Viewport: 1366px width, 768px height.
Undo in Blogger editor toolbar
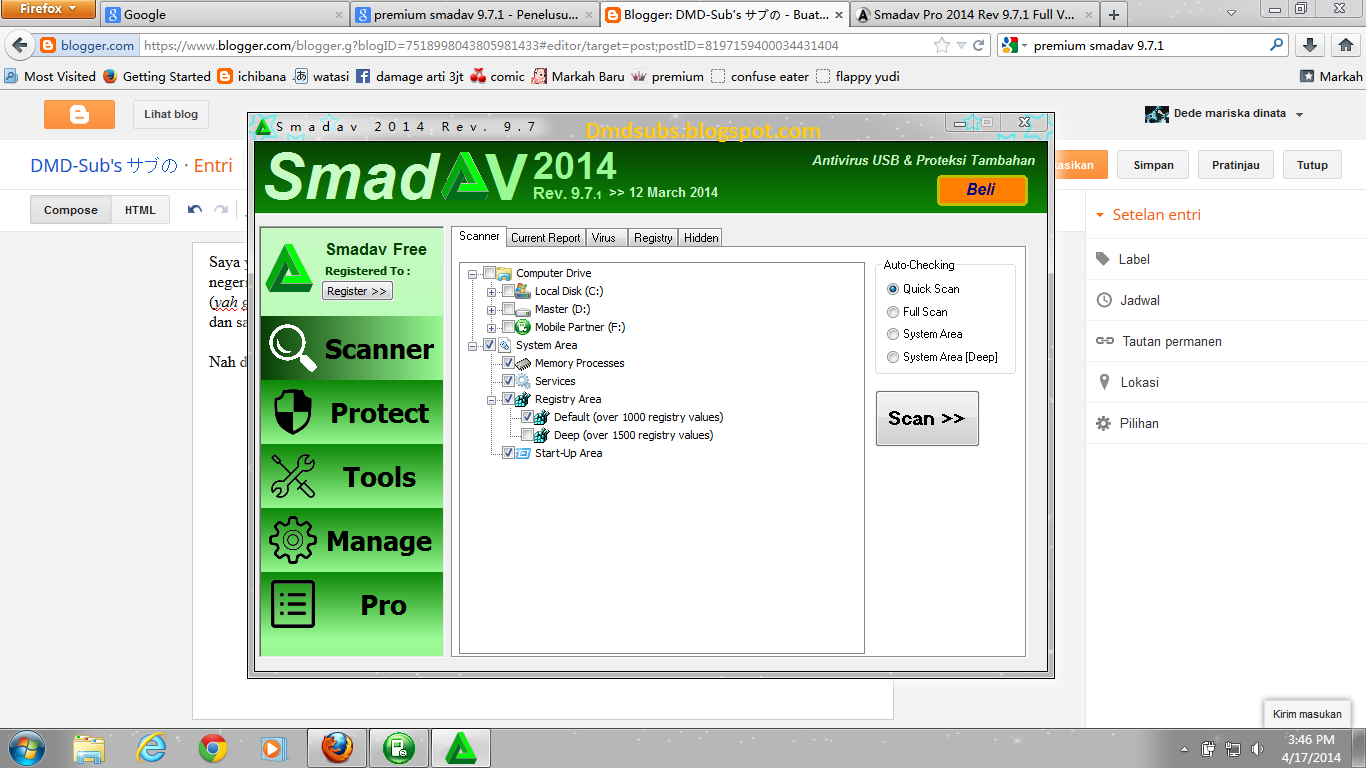(195, 210)
